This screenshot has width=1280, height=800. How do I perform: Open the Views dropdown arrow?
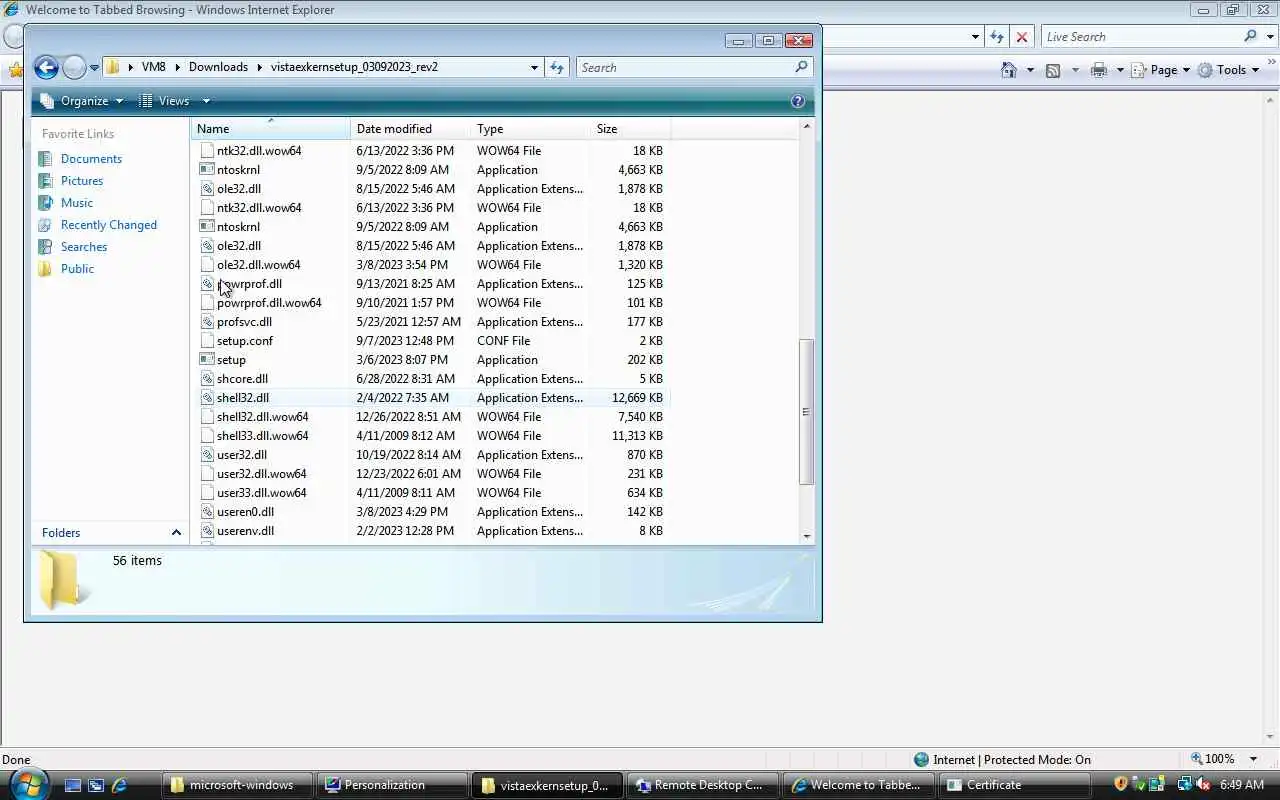click(x=206, y=101)
